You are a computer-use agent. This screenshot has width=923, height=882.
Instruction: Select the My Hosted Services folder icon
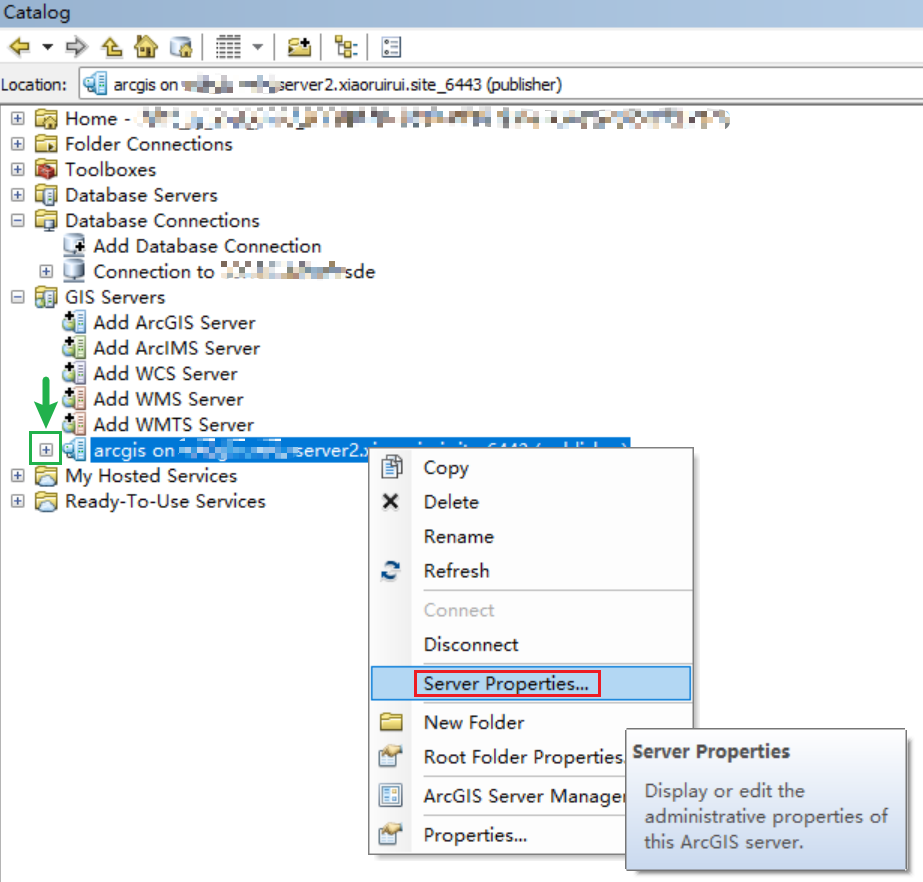(46, 475)
